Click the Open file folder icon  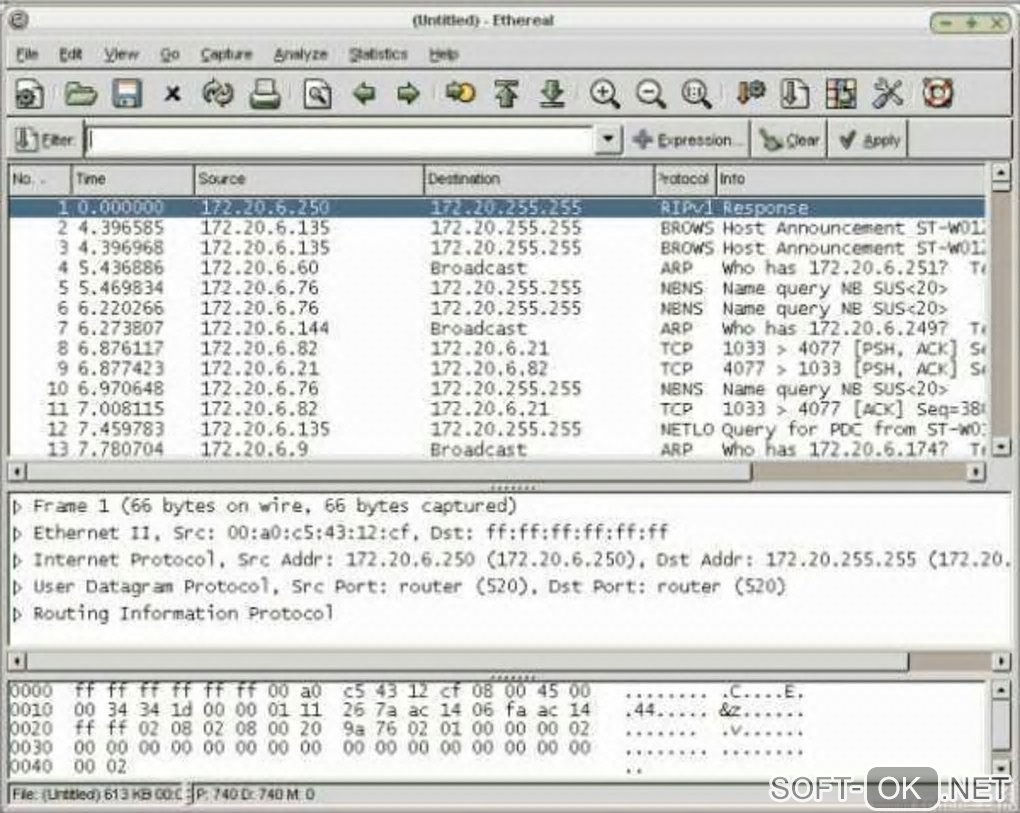80,94
